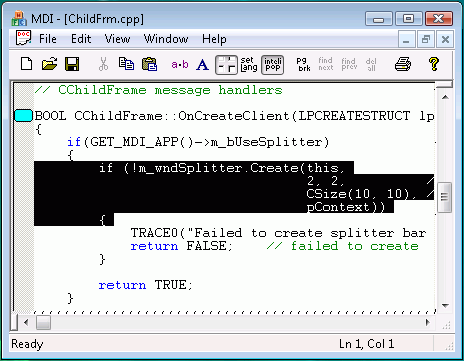The height and width of the screenshot is (361, 464).
Task: Click the Paste clipboard icon
Action: [x=149, y=64]
